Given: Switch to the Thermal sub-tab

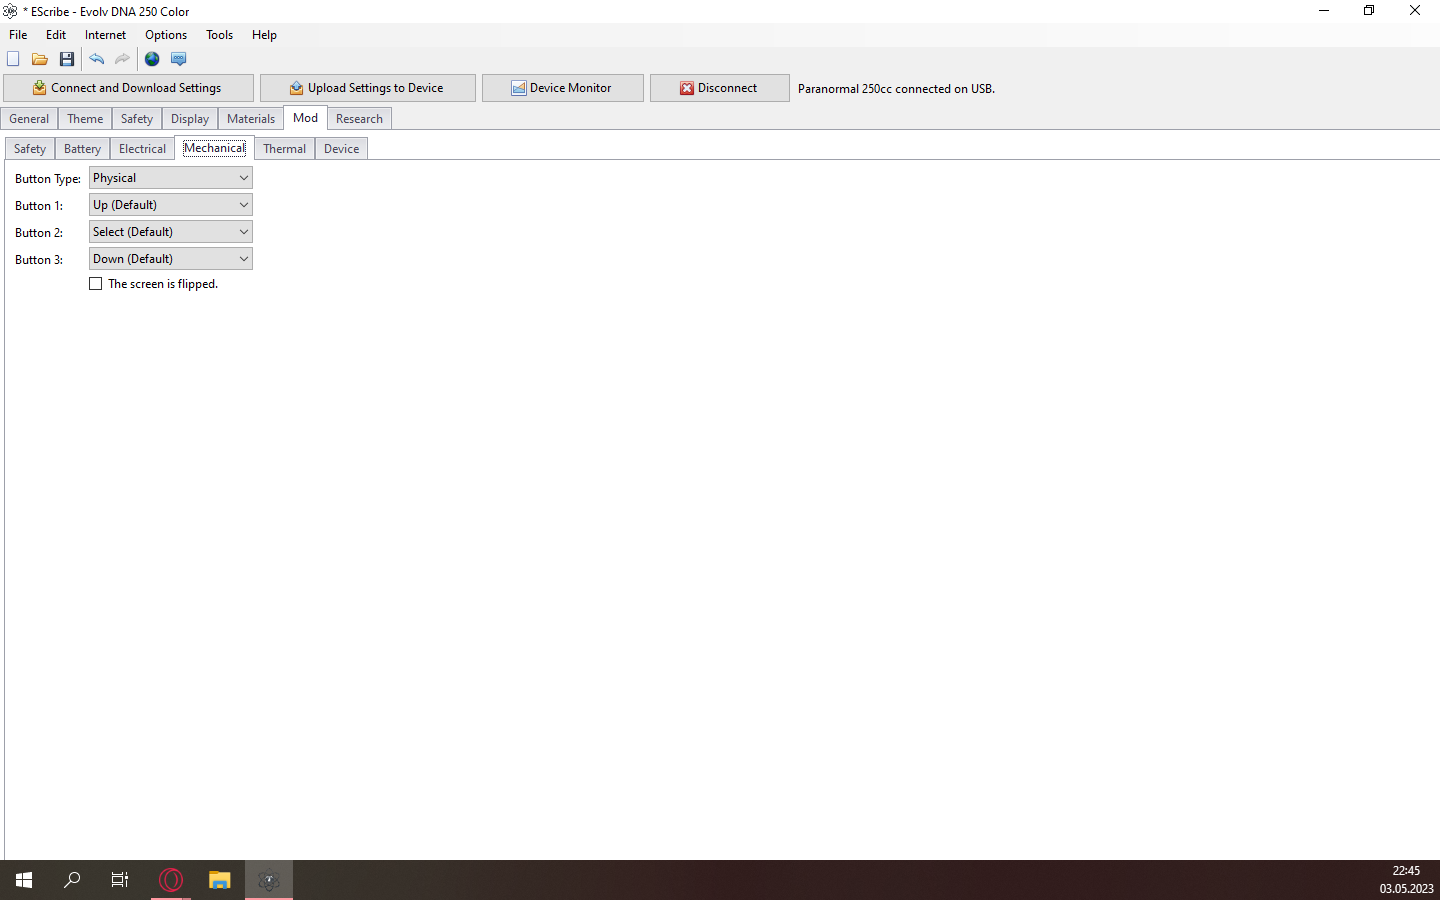Looking at the screenshot, I should click(x=284, y=149).
